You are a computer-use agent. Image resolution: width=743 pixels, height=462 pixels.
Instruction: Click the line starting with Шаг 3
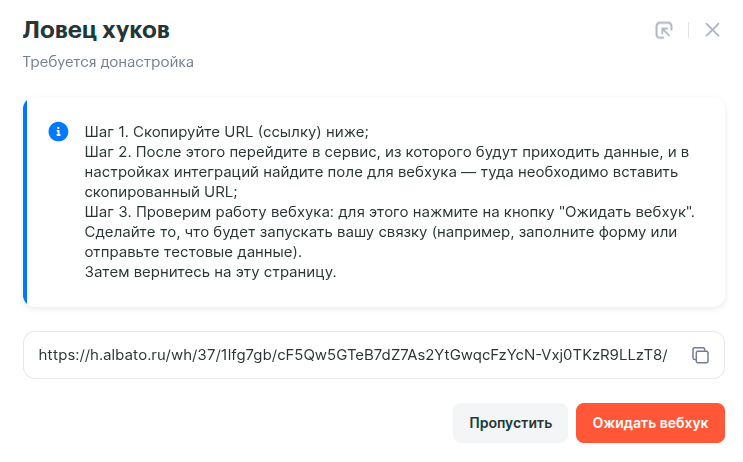388,212
